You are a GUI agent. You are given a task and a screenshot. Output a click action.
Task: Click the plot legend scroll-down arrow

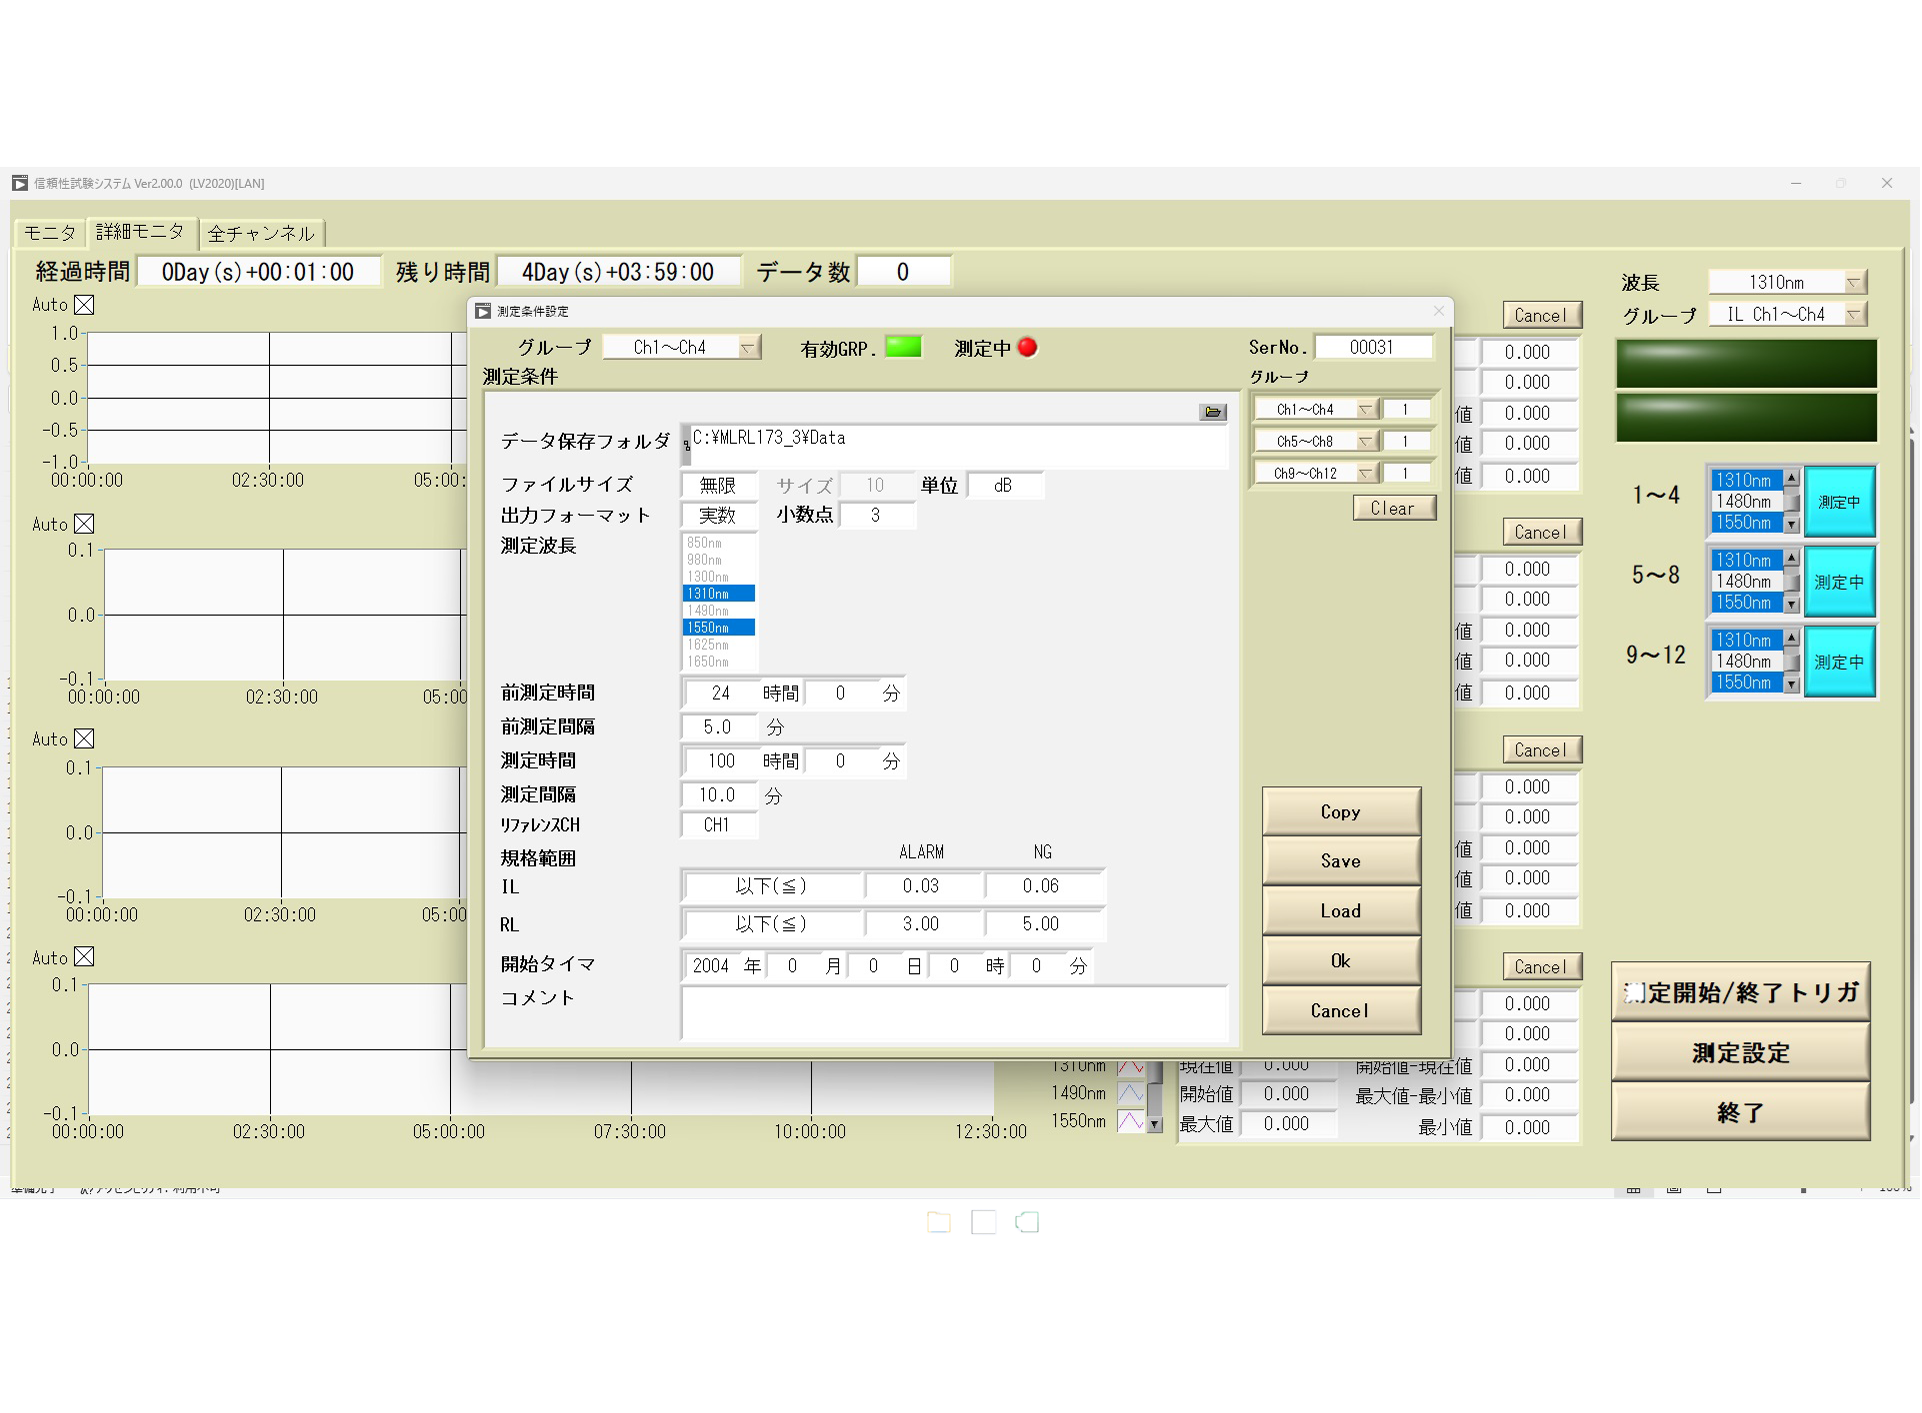point(1156,1125)
